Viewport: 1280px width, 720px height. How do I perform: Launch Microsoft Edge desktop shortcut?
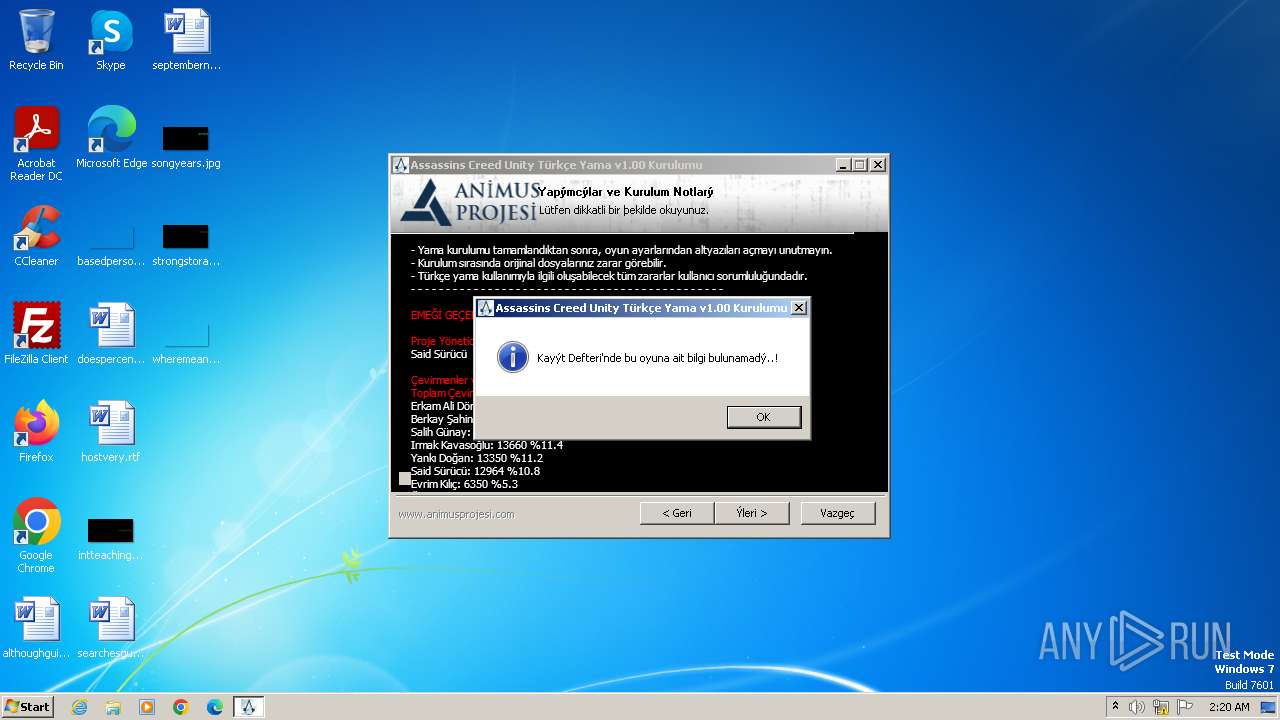111,137
